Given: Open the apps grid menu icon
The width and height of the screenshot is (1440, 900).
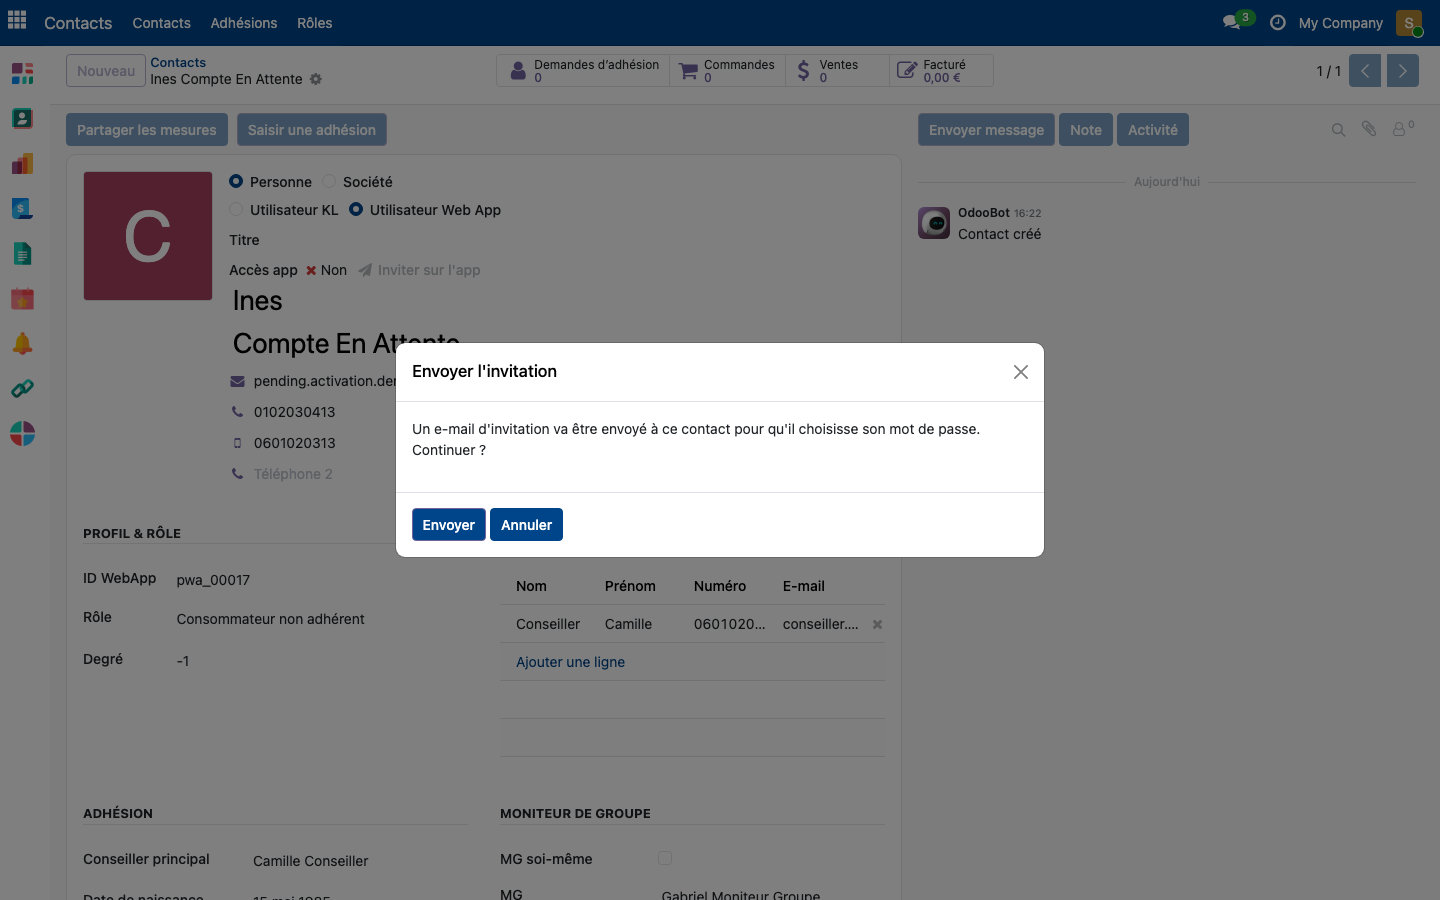Looking at the screenshot, I should [x=17, y=21].
